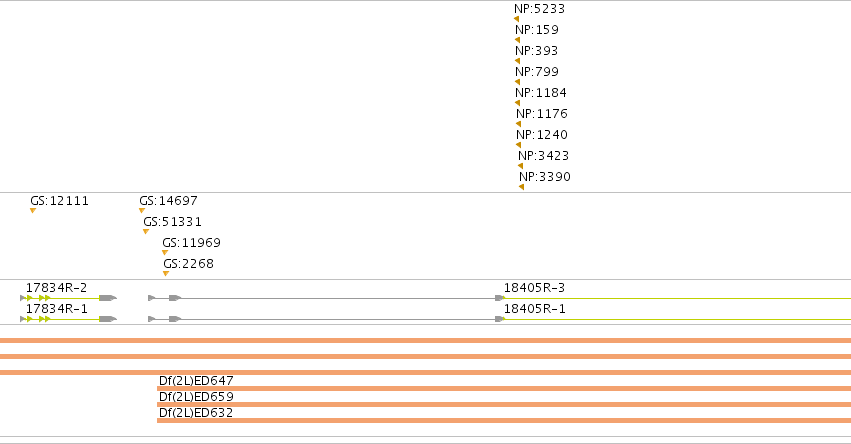Select the Df(2L)ED632 deficiency label
This screenshot has width=851, height=444.
[196, 413]
